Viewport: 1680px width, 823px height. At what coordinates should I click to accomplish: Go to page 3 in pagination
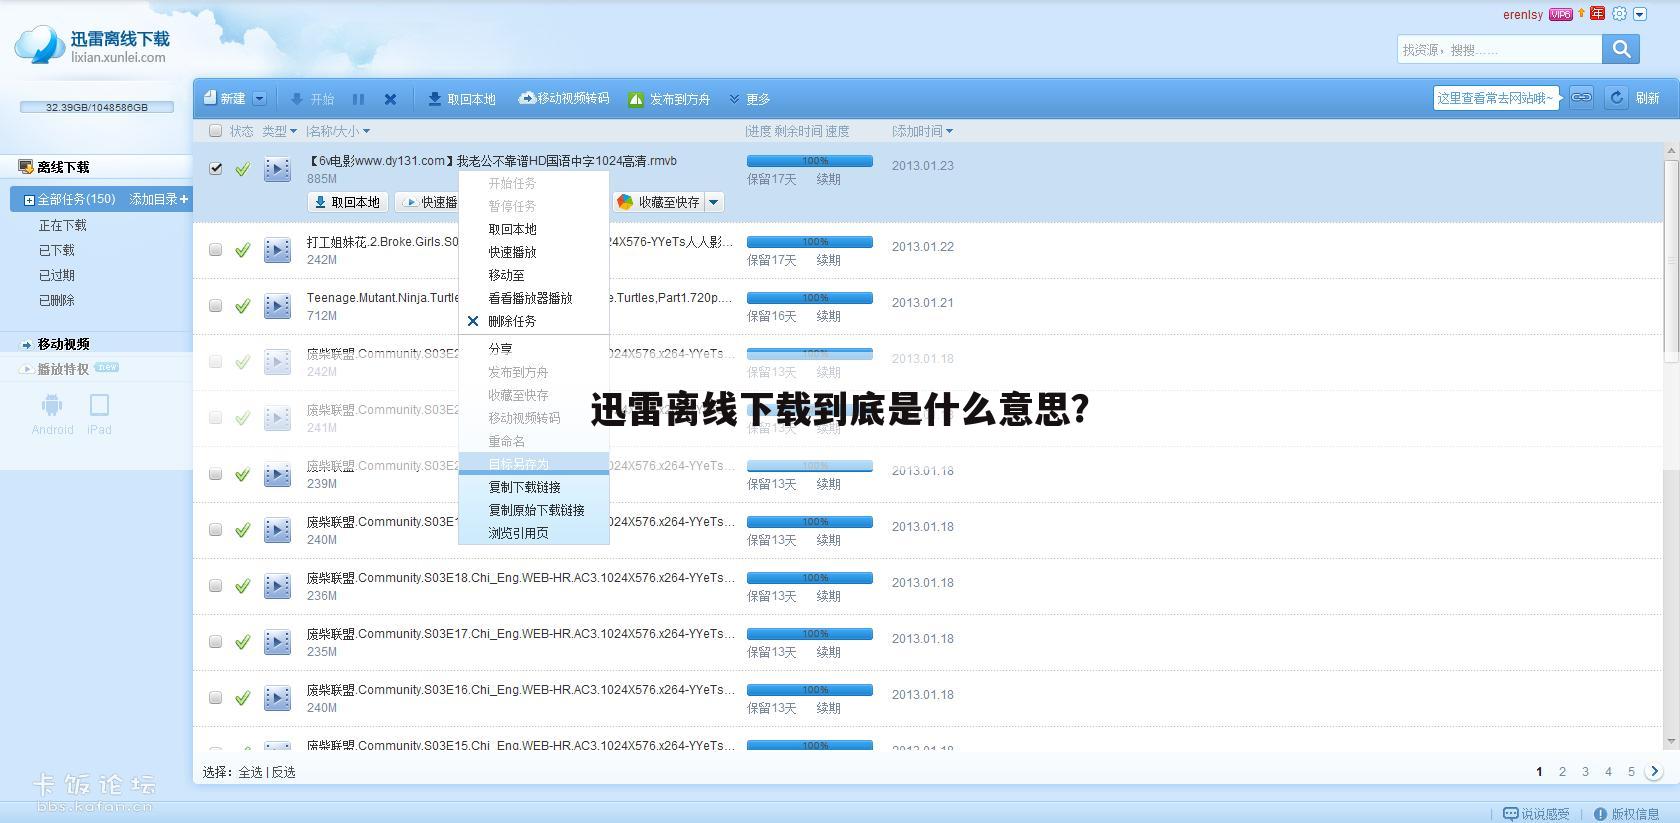[1585, 772]
